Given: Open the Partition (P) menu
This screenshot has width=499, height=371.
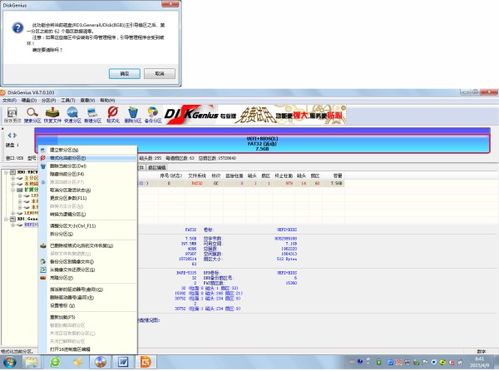Looking at the screenshot, I should click(x=49, y=100).
